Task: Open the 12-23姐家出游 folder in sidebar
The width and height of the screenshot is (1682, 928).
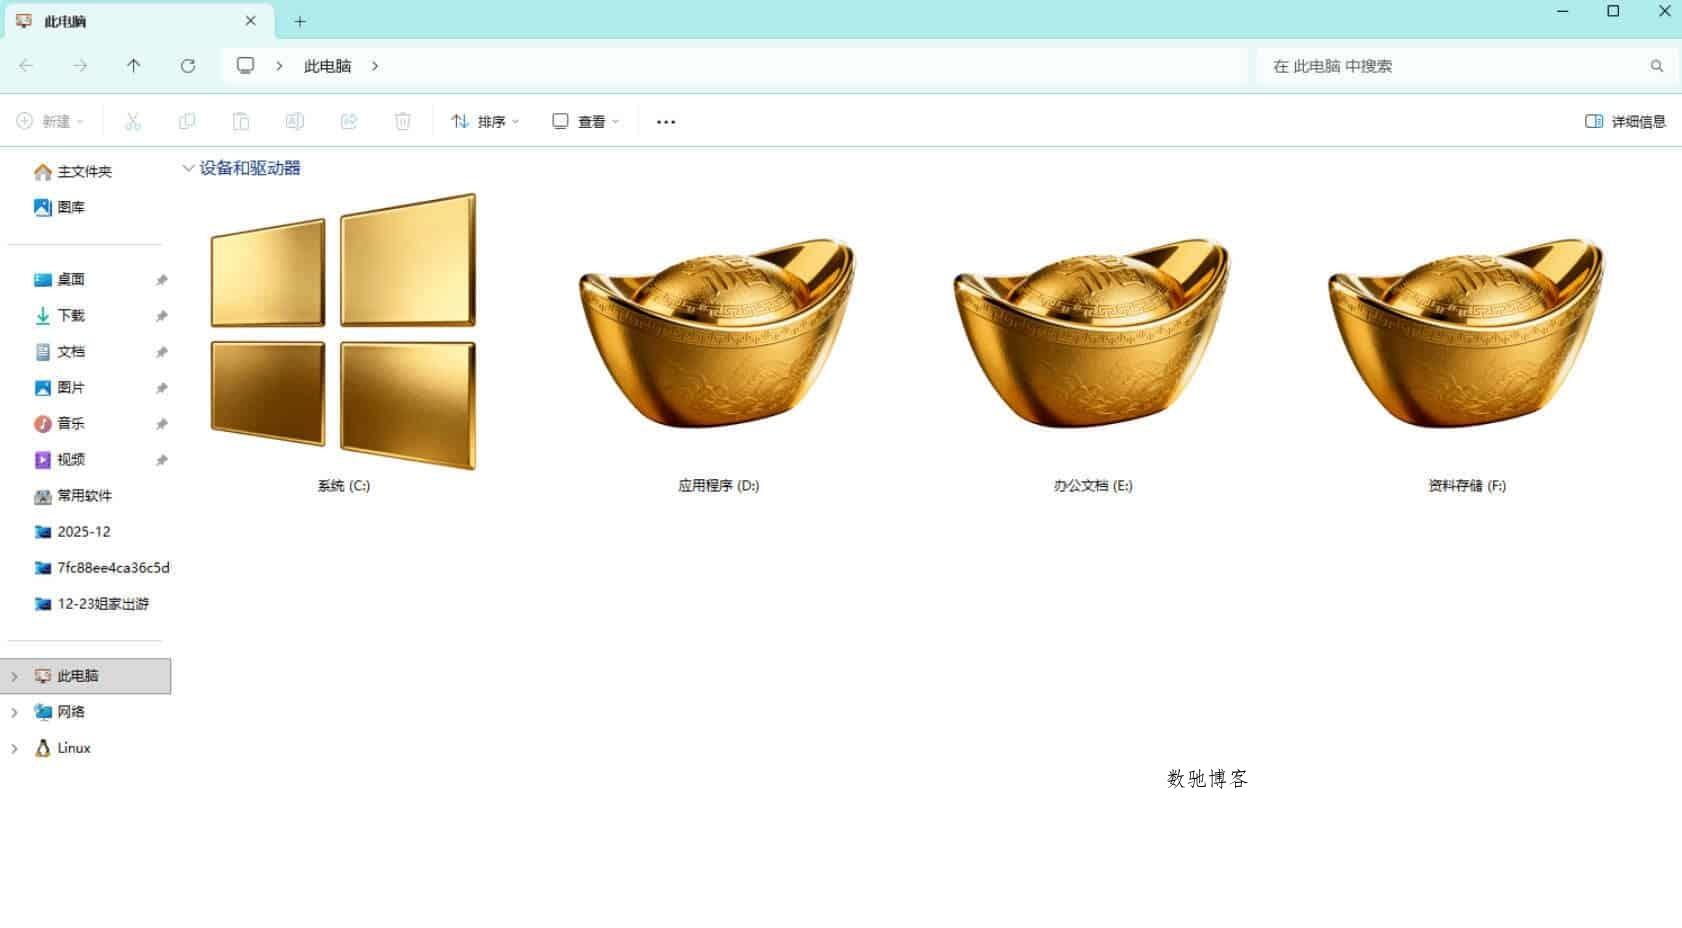Action: (91, 603)
